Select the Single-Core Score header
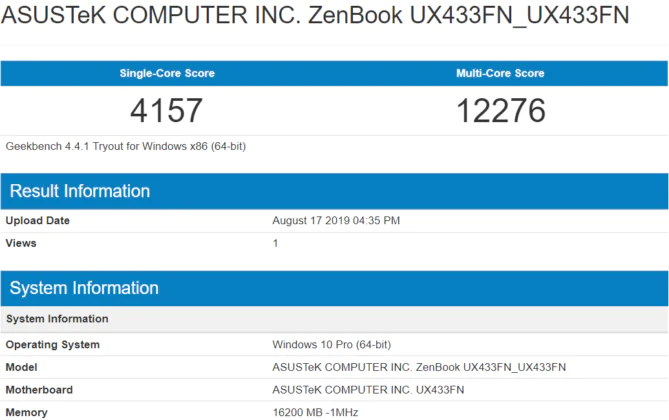Screen dimensions: 669x420 [167, 73]
